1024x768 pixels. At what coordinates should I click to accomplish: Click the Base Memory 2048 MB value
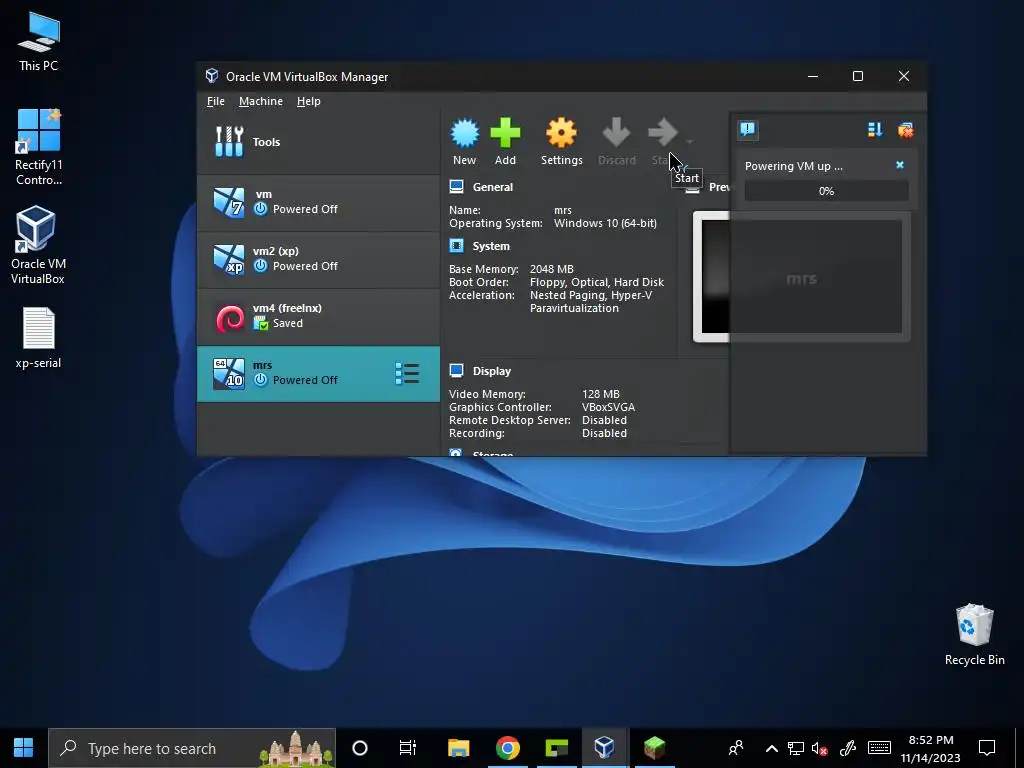pos(552,269)
